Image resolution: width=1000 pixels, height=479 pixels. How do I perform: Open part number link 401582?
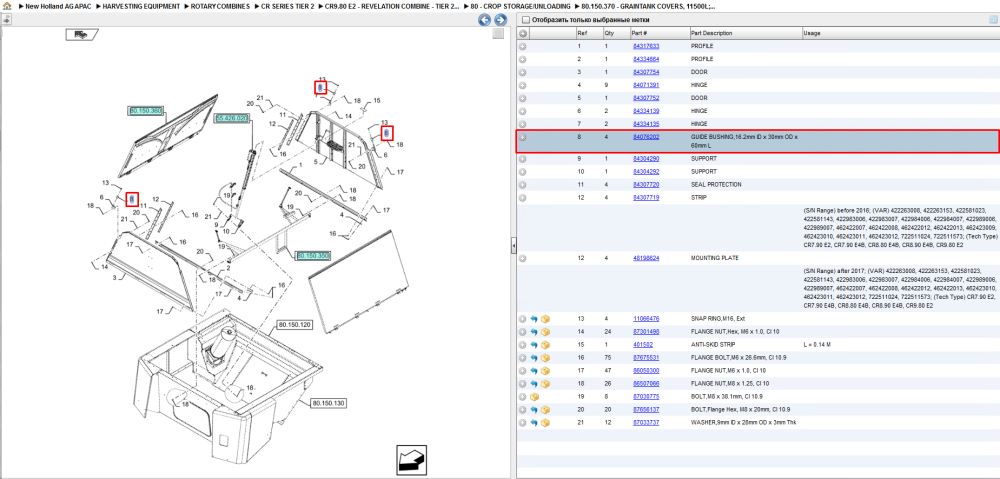click(x=643, y=344)
